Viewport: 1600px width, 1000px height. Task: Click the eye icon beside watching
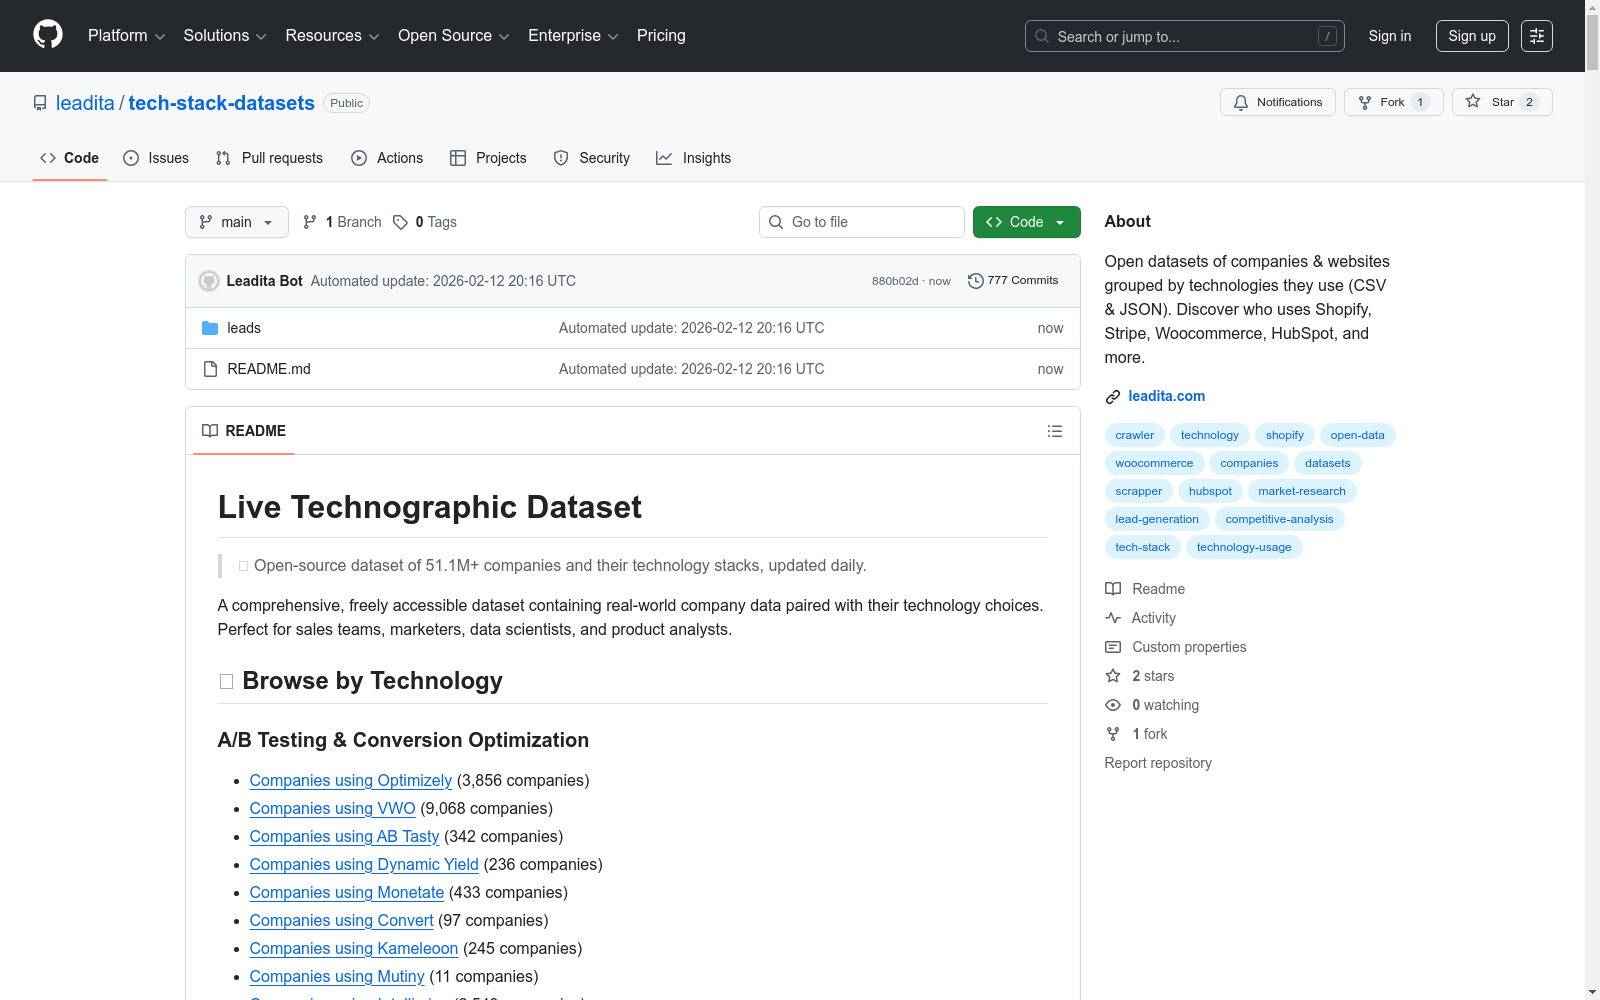1113,705
